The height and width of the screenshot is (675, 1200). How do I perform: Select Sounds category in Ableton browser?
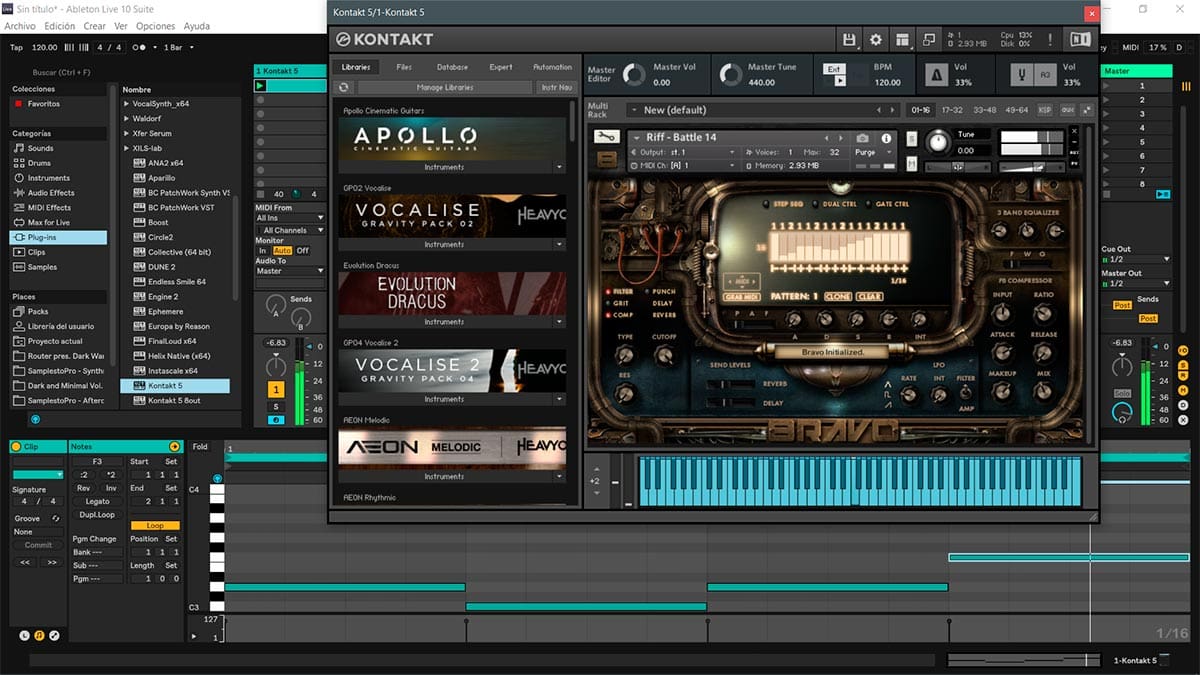41,148
